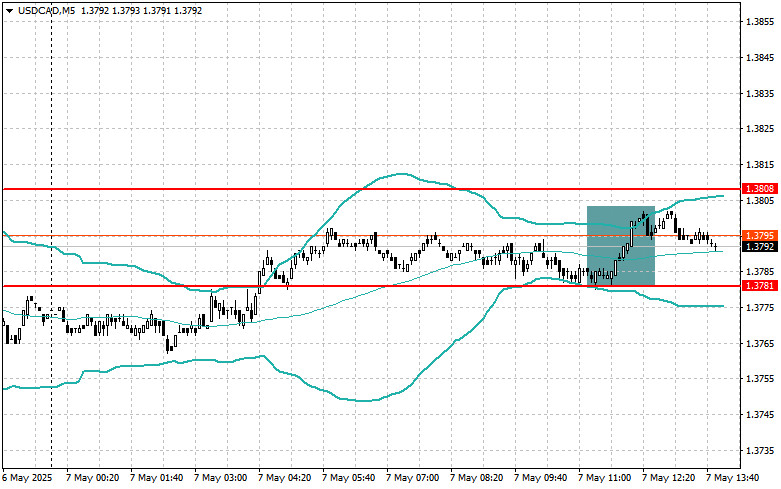
Task: Click the 7 May 12:20 time label
Action: [668, 478]
